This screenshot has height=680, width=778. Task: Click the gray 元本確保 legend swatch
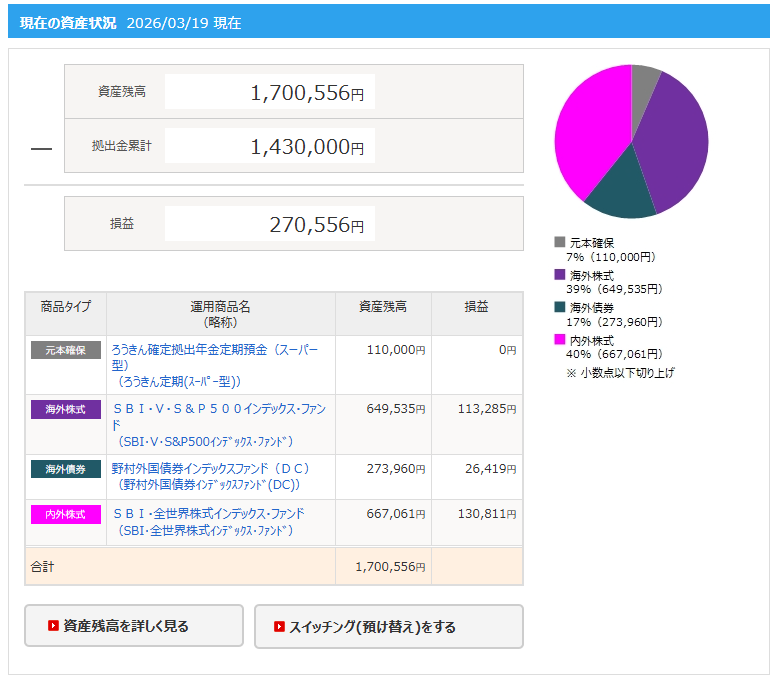pyautogui.click(x=560, y=242)
